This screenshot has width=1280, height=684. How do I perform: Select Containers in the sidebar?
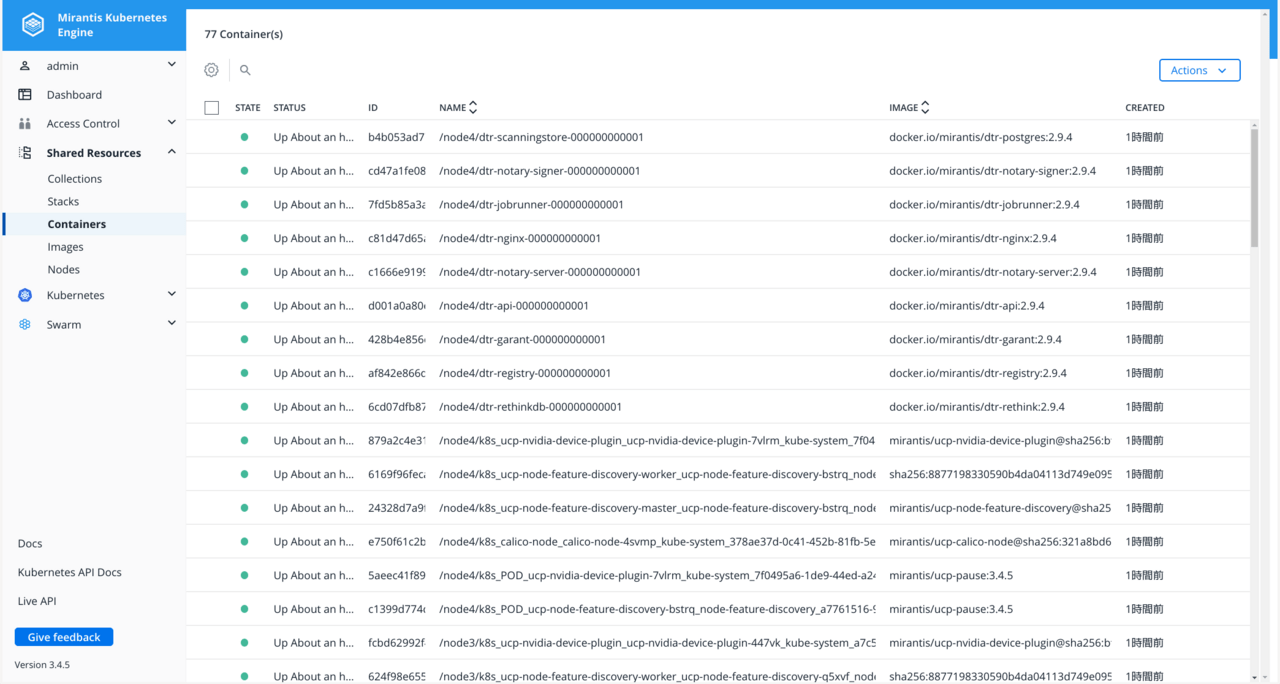click(x=77, y=224)
